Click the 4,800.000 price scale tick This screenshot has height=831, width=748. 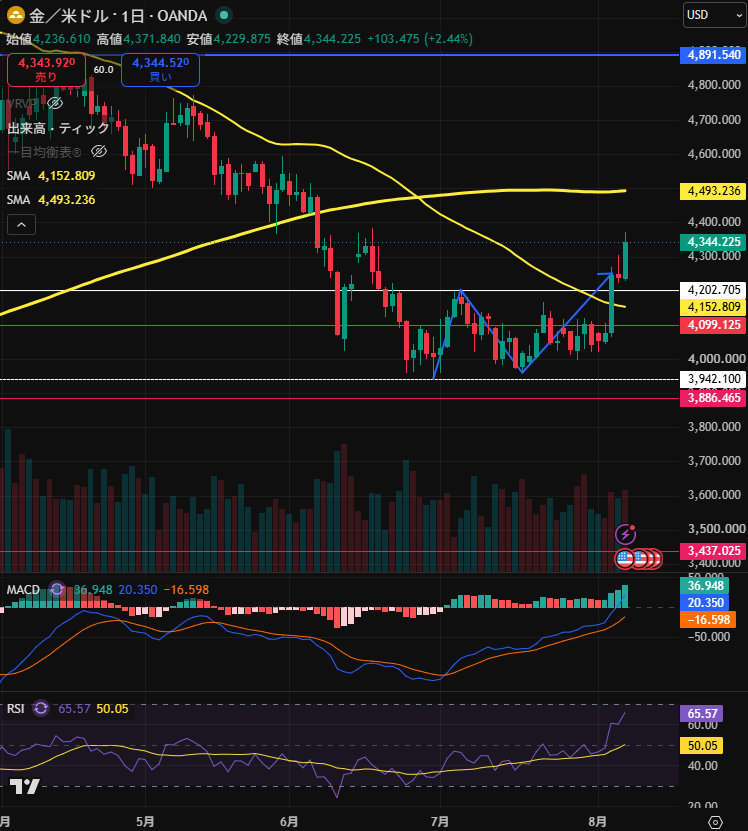click(x=714, y=85)
